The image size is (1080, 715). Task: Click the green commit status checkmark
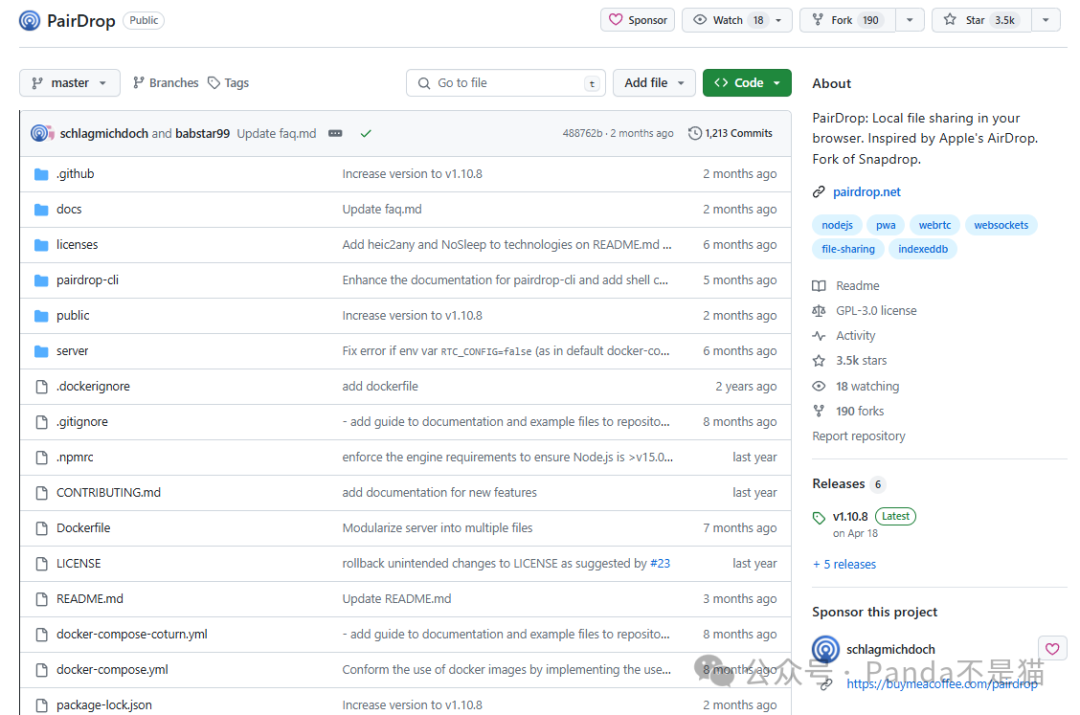pyautogui.click(x=366, y=133)
